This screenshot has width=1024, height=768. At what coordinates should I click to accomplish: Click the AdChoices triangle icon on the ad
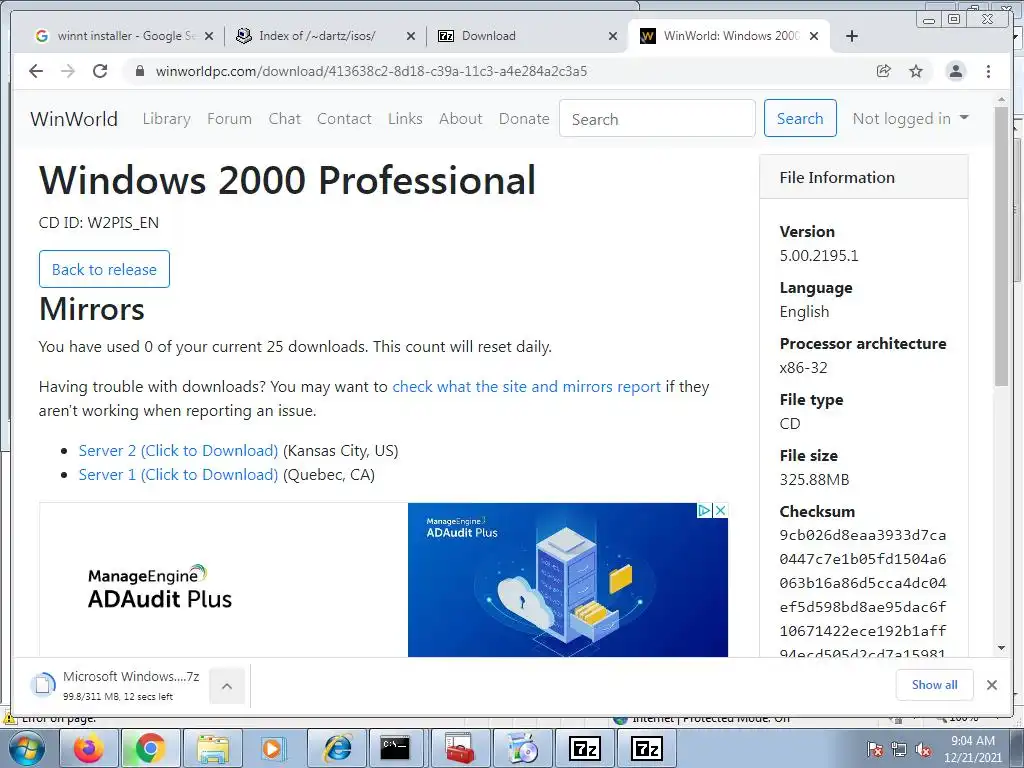pos(705,510)
